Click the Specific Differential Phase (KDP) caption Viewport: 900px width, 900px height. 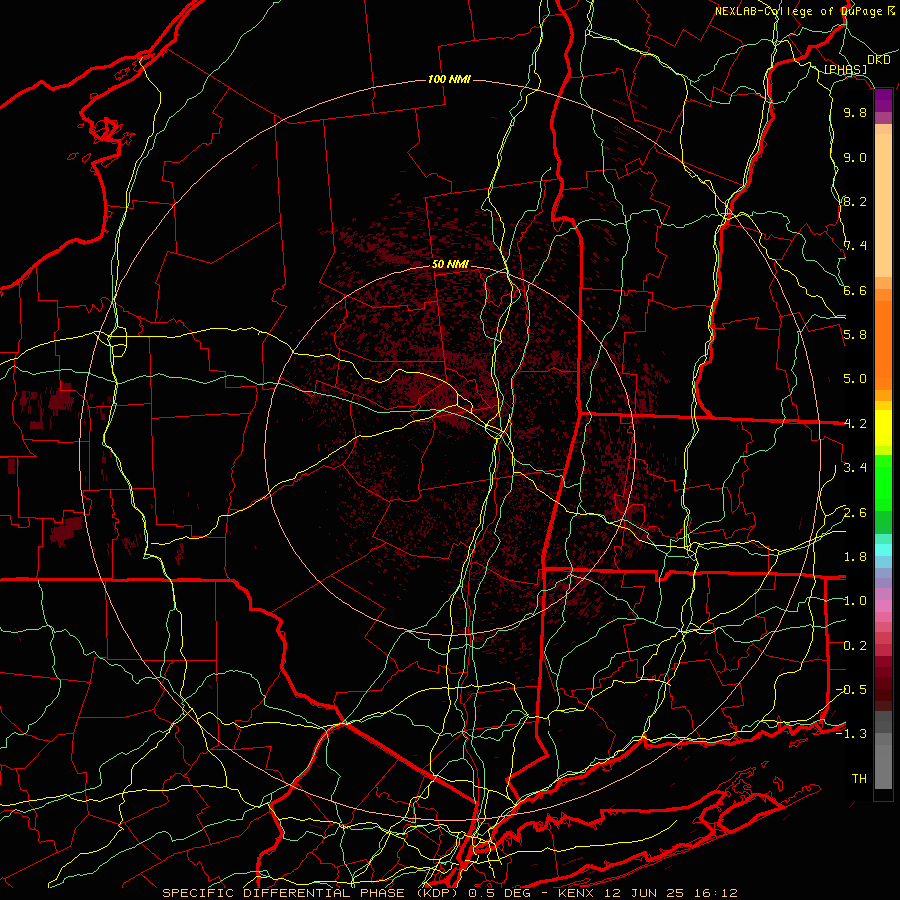309,893
